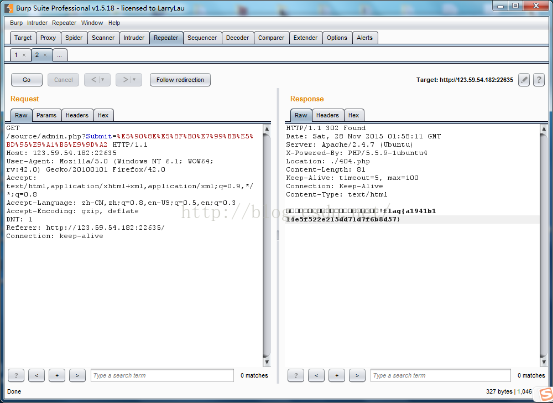Switch to the Scanner tab

coord(103,38)
